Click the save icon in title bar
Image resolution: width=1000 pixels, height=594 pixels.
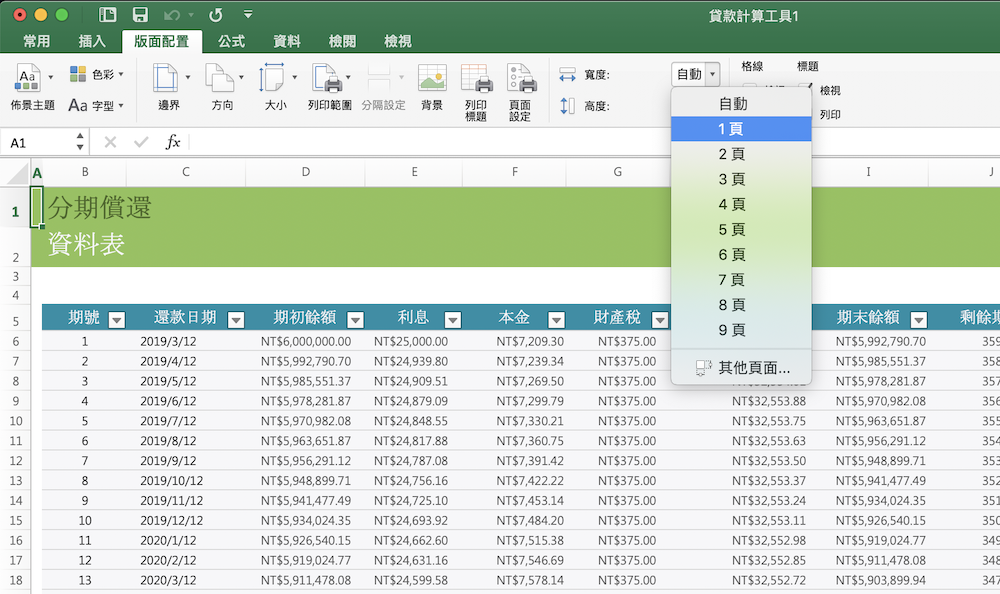(x=140, y=15)
